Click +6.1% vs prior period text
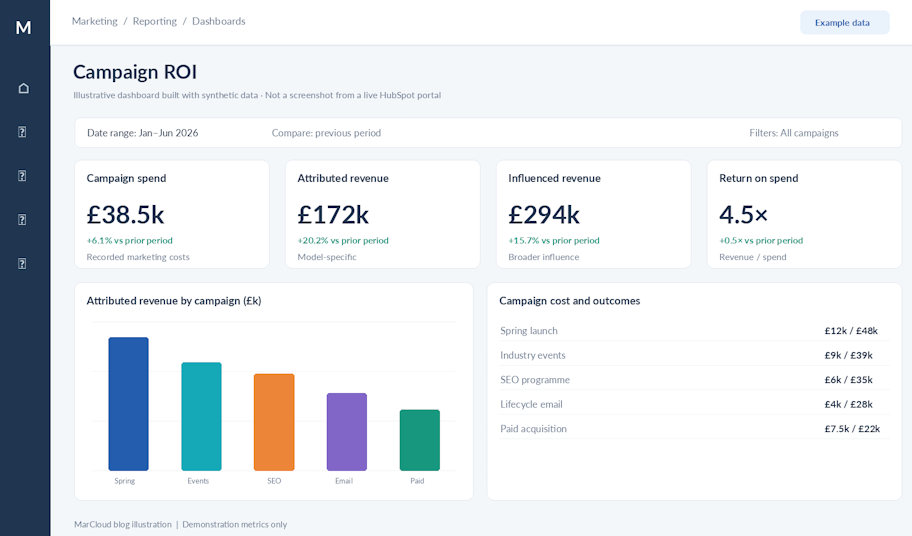Image resolution: width=912 pixels, height=536 pixels. click(130, 240)
